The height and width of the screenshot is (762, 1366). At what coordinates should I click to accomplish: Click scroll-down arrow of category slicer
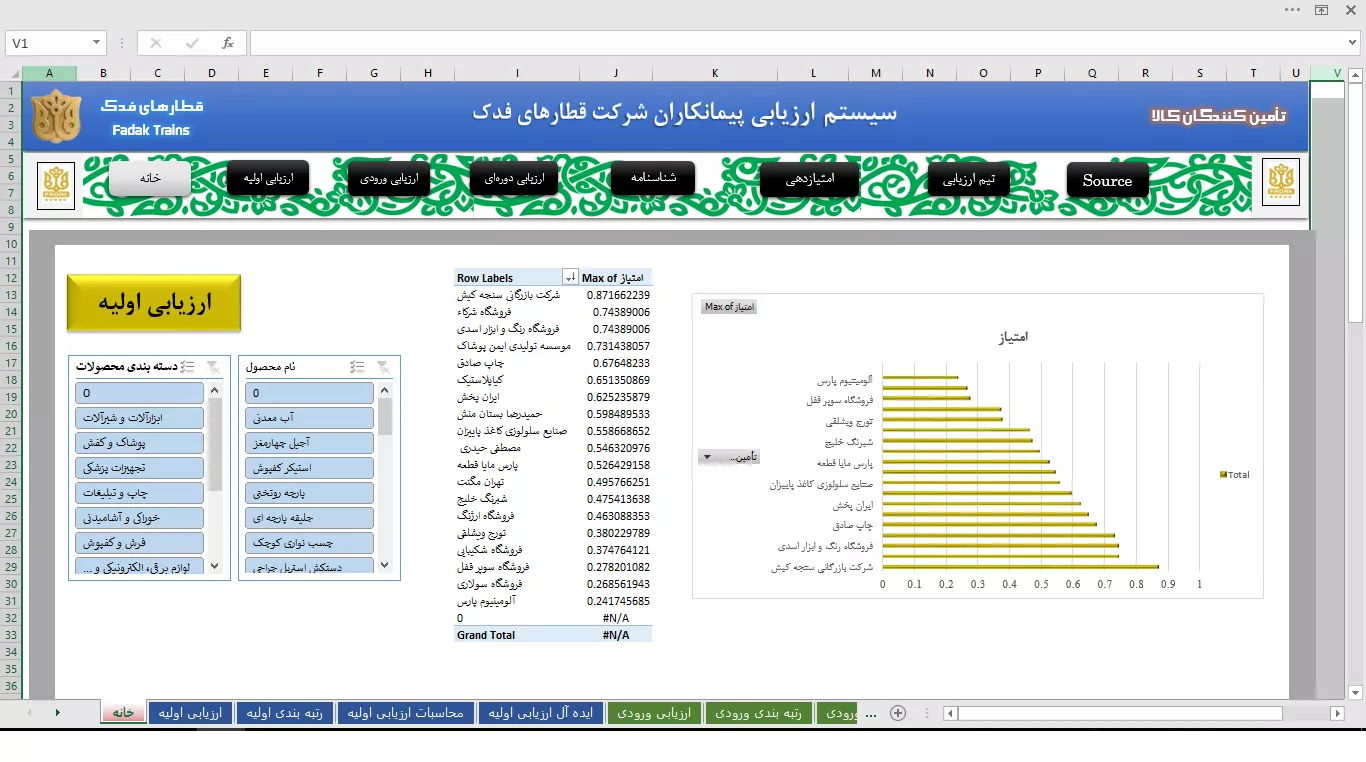(215, 565)
